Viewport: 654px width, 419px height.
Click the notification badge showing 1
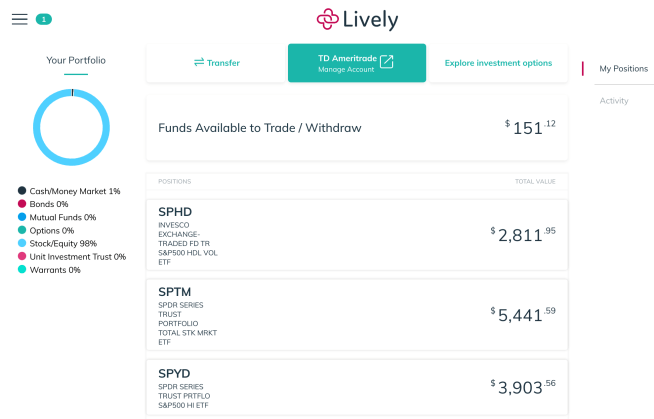tap(44, 19)
